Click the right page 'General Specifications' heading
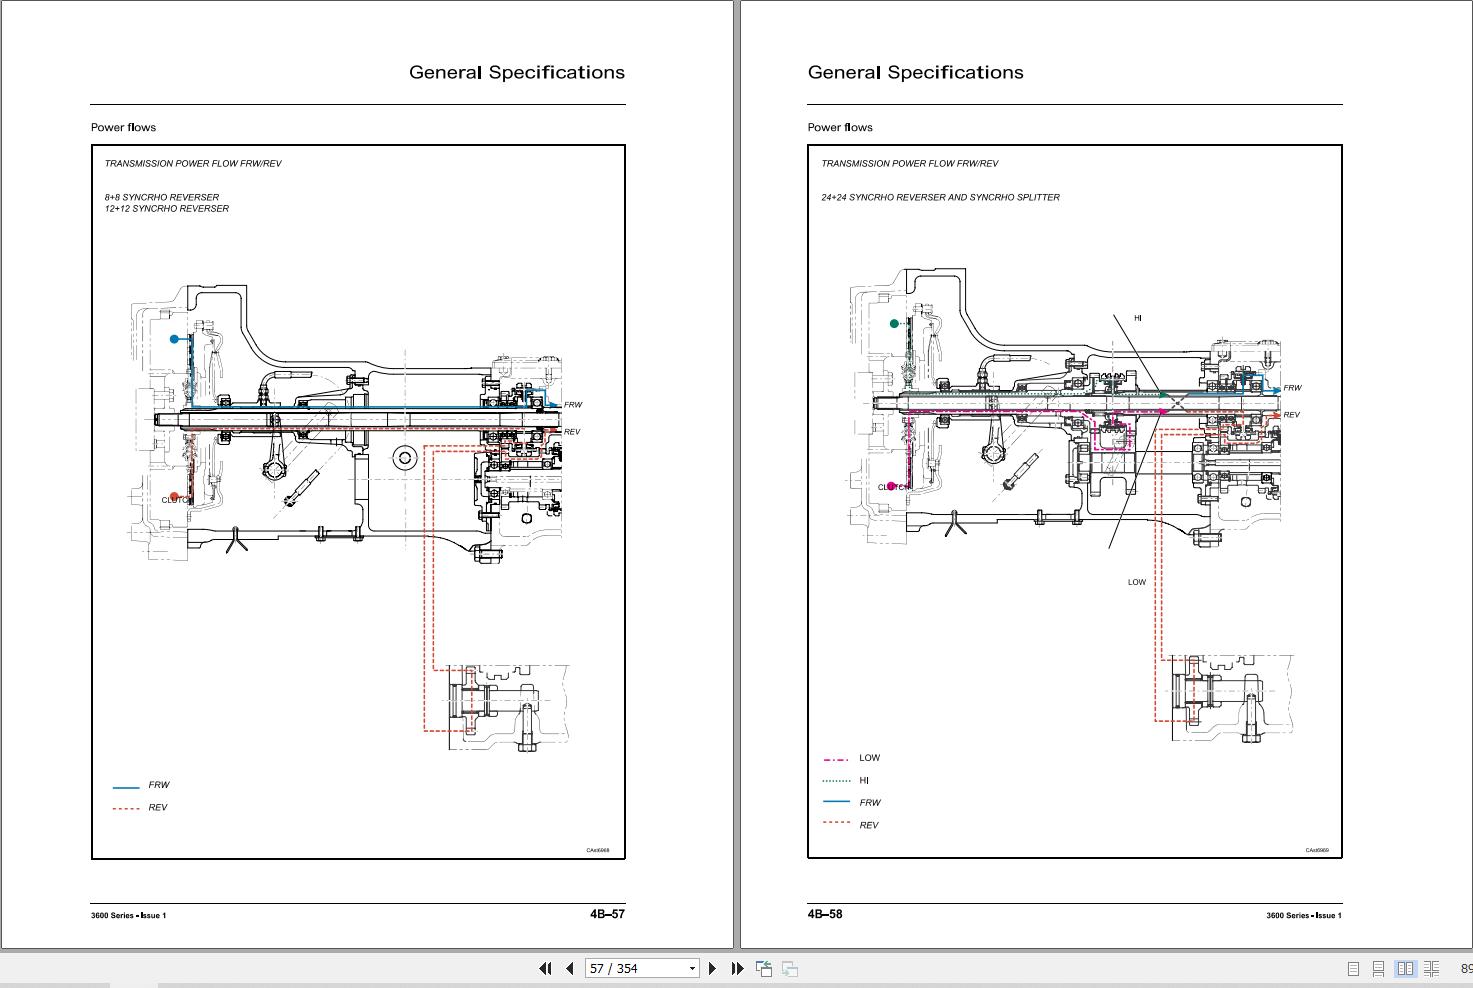 click(916, 72)
